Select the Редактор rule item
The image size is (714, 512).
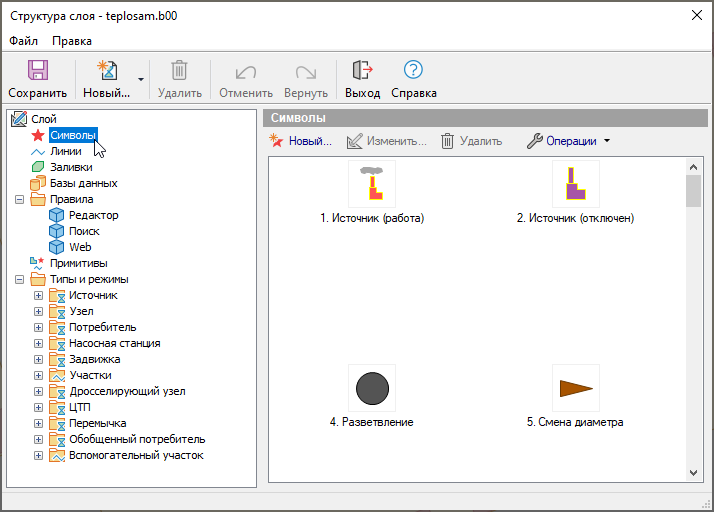click(x=93, y=215)
